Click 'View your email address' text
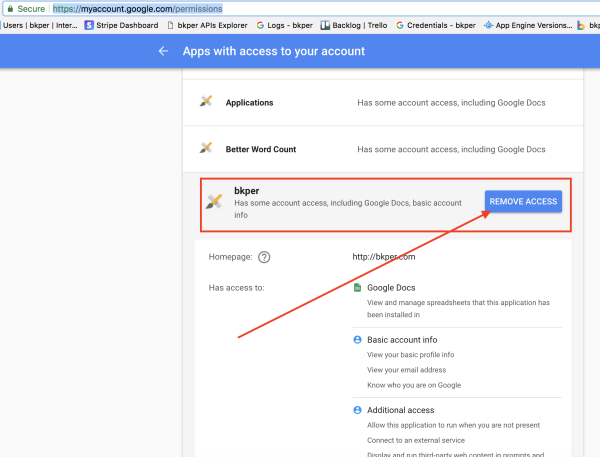The height and width of the screenshot is (457, 600). coord(406,370)
